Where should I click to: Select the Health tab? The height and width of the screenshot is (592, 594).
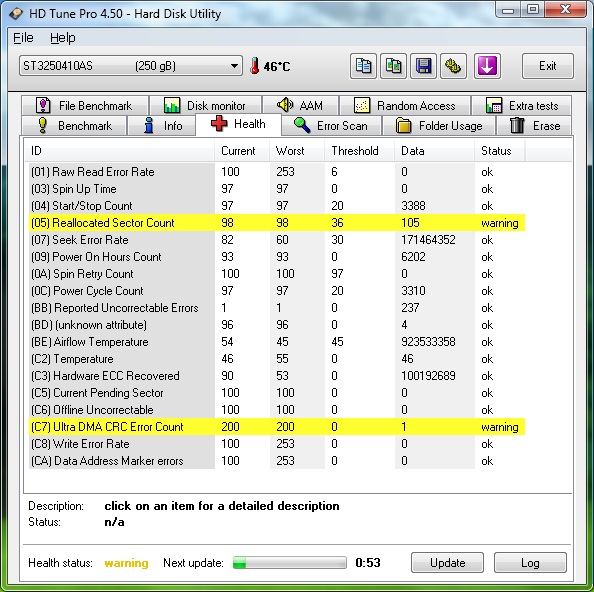tap(238, 124)
